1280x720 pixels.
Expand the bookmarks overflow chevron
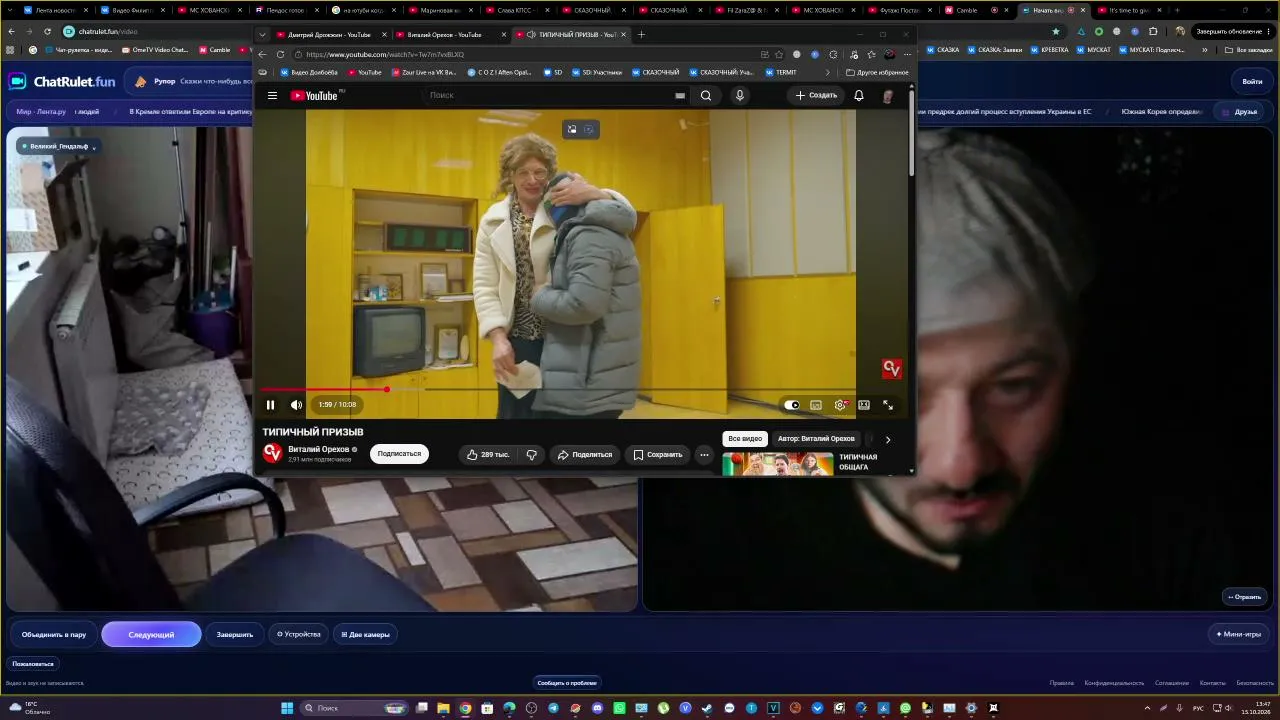pos(827,72)
